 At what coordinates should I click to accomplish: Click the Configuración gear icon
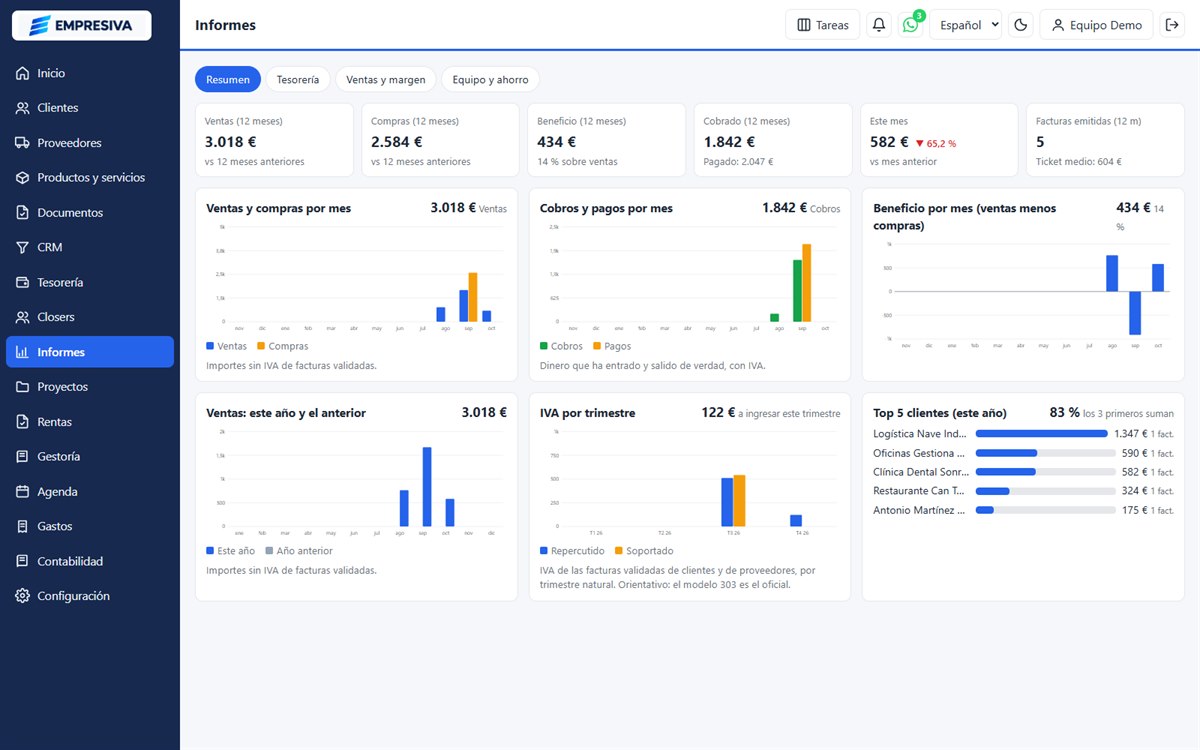(22, 596)
